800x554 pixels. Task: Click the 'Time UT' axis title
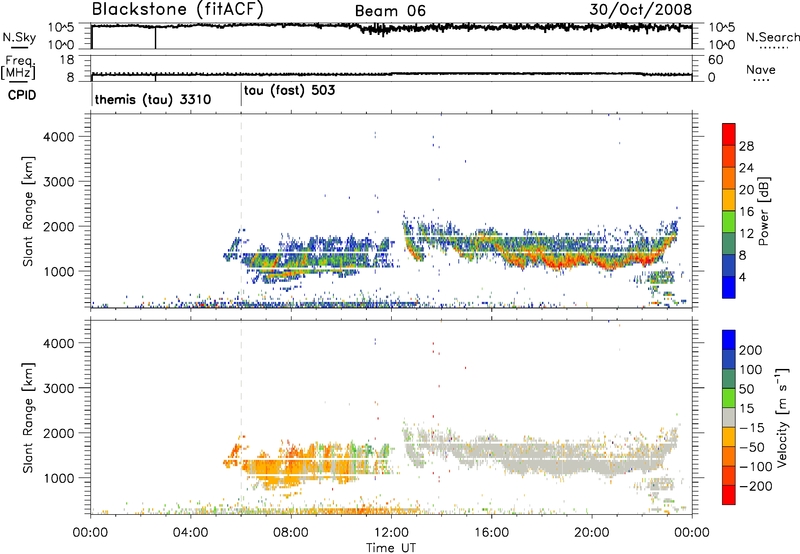coord(391,548)
